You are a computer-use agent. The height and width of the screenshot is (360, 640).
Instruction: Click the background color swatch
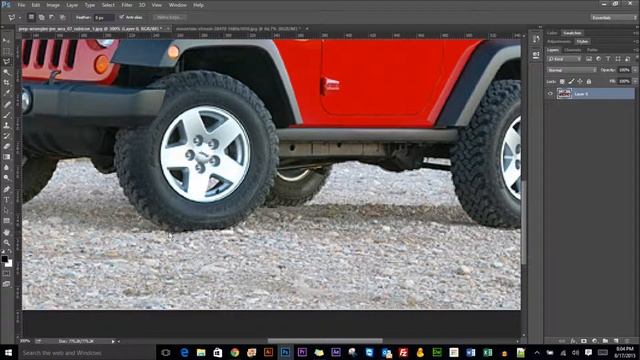(9, 264)
